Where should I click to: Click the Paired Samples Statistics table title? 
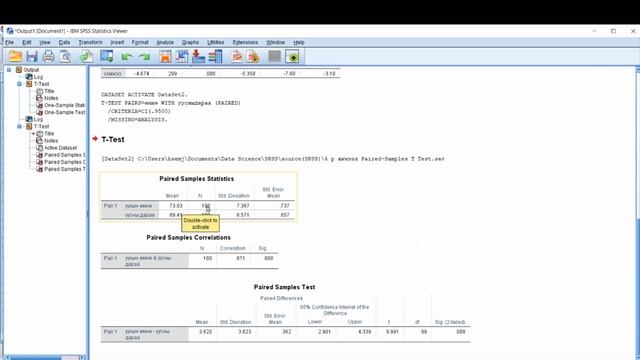point(197,179)
